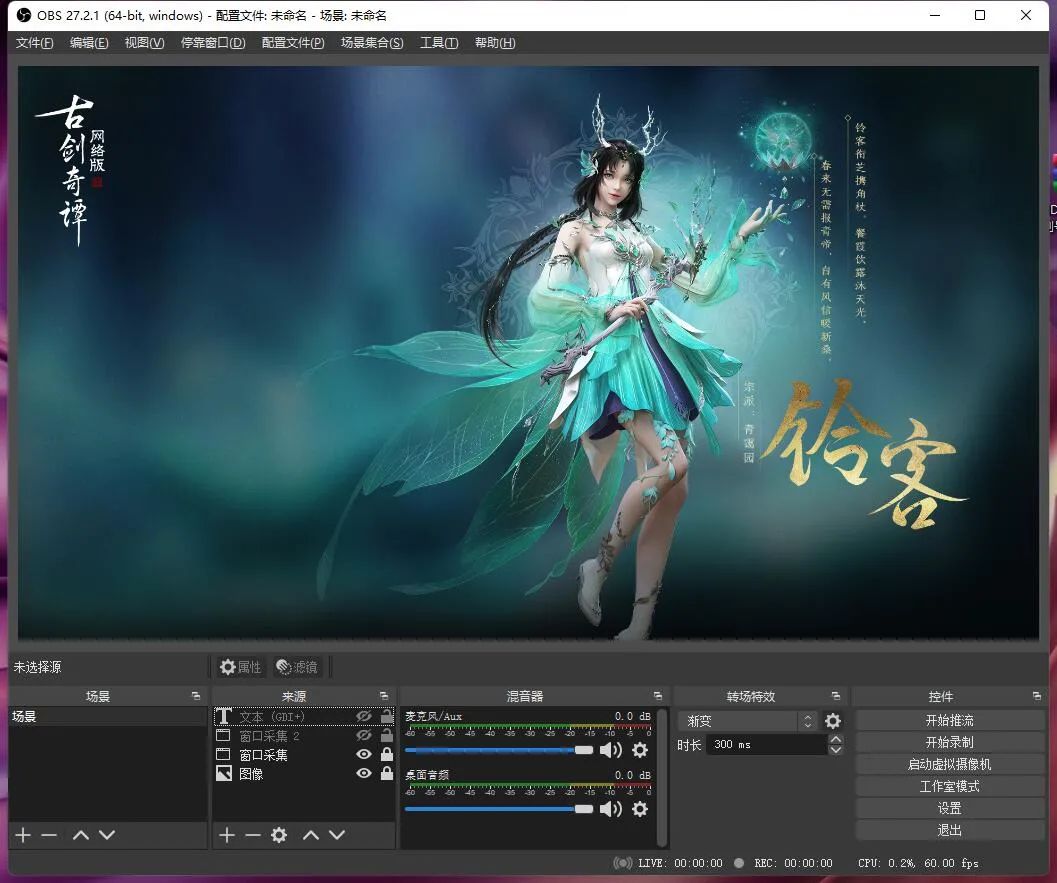Toggle 工作室模式 studio mode
Image resolution: width=1057 pixels, height=883 pixels.
[x=950, y=787]
